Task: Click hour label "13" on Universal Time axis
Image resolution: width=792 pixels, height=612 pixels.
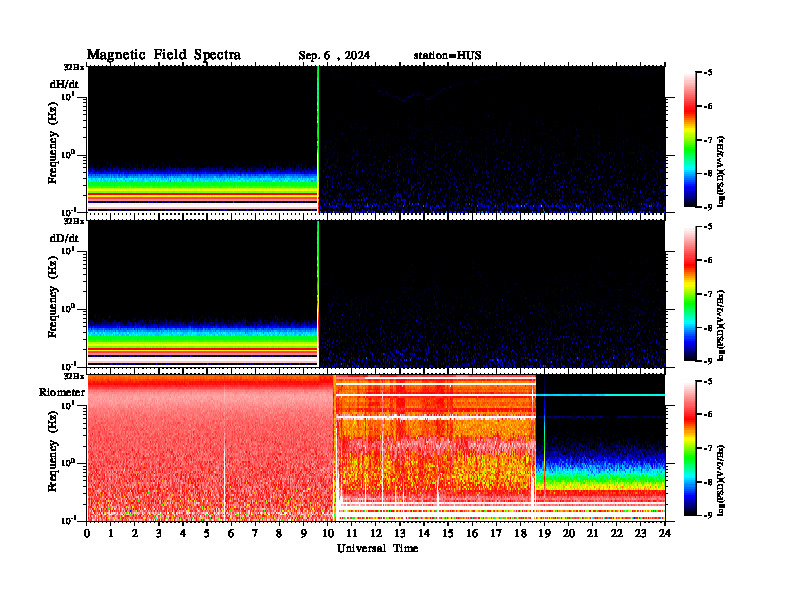Action: [400, 534]
